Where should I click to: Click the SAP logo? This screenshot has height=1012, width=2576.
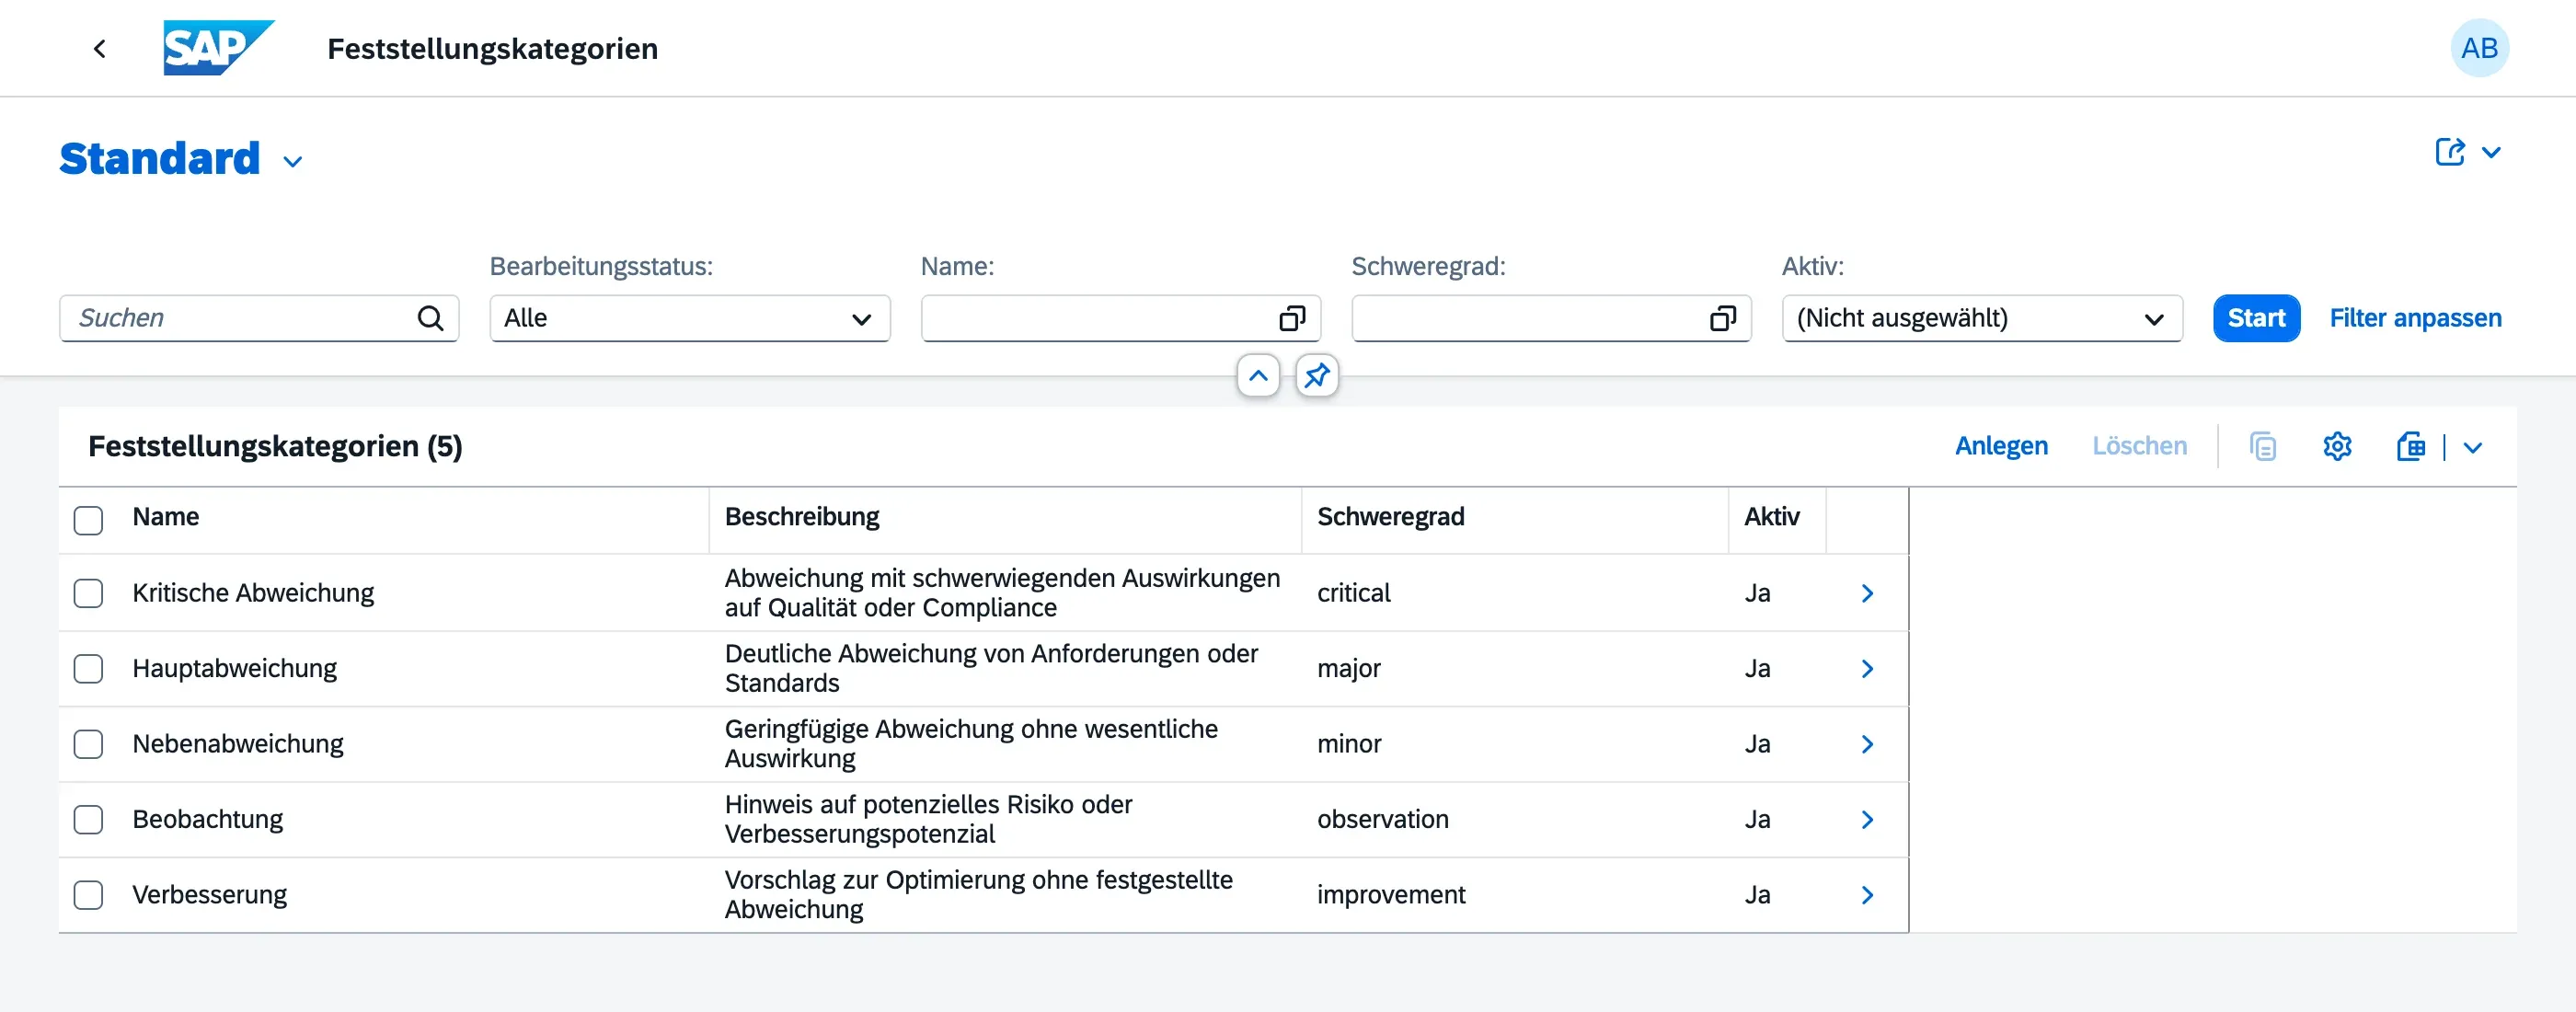(218, 48)
